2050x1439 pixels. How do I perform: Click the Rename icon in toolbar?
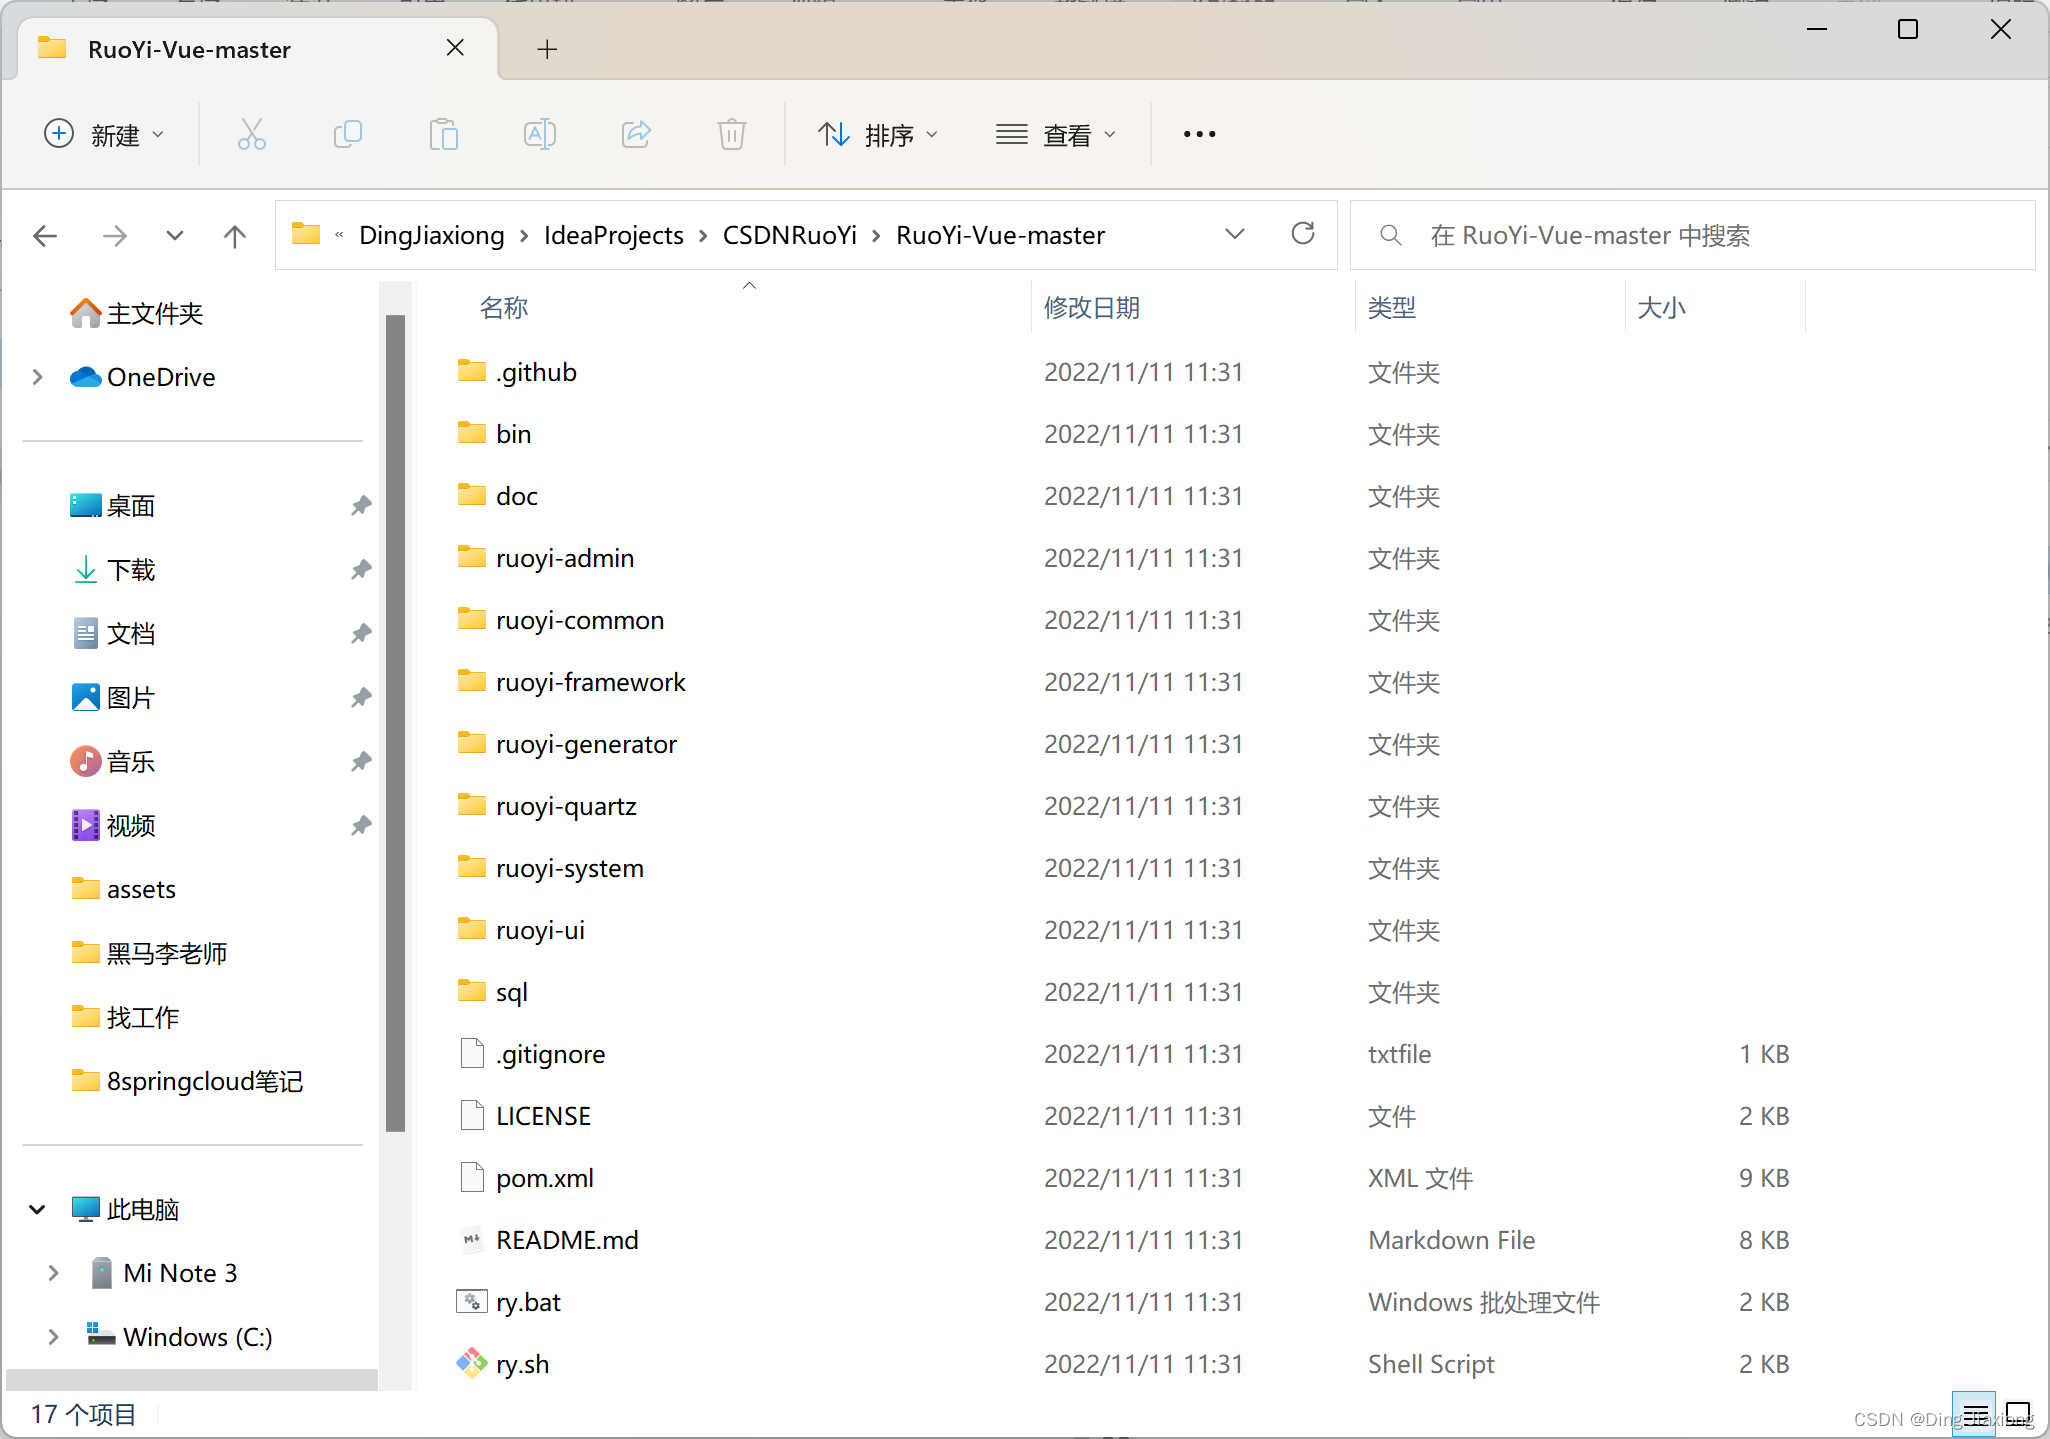(539, 134)
